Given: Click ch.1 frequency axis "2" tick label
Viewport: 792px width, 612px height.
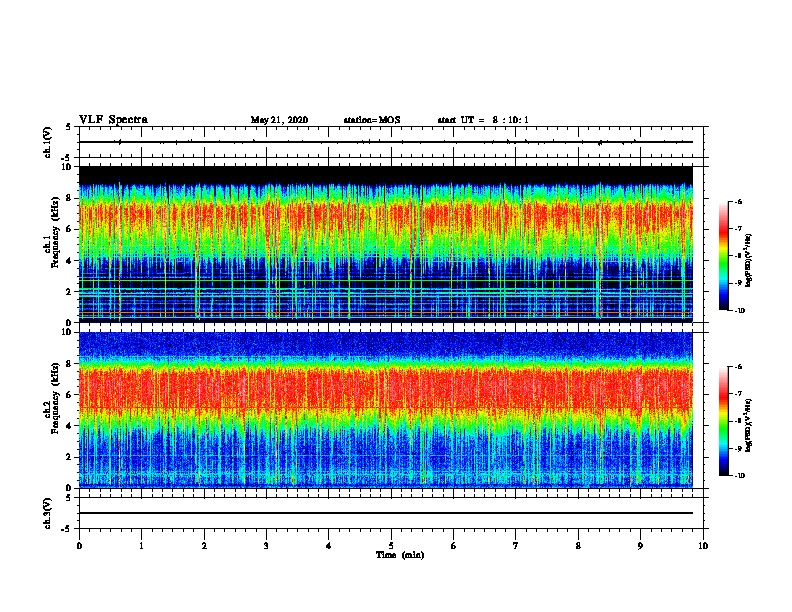Looking at the screenshot, I should coord(70,291).
